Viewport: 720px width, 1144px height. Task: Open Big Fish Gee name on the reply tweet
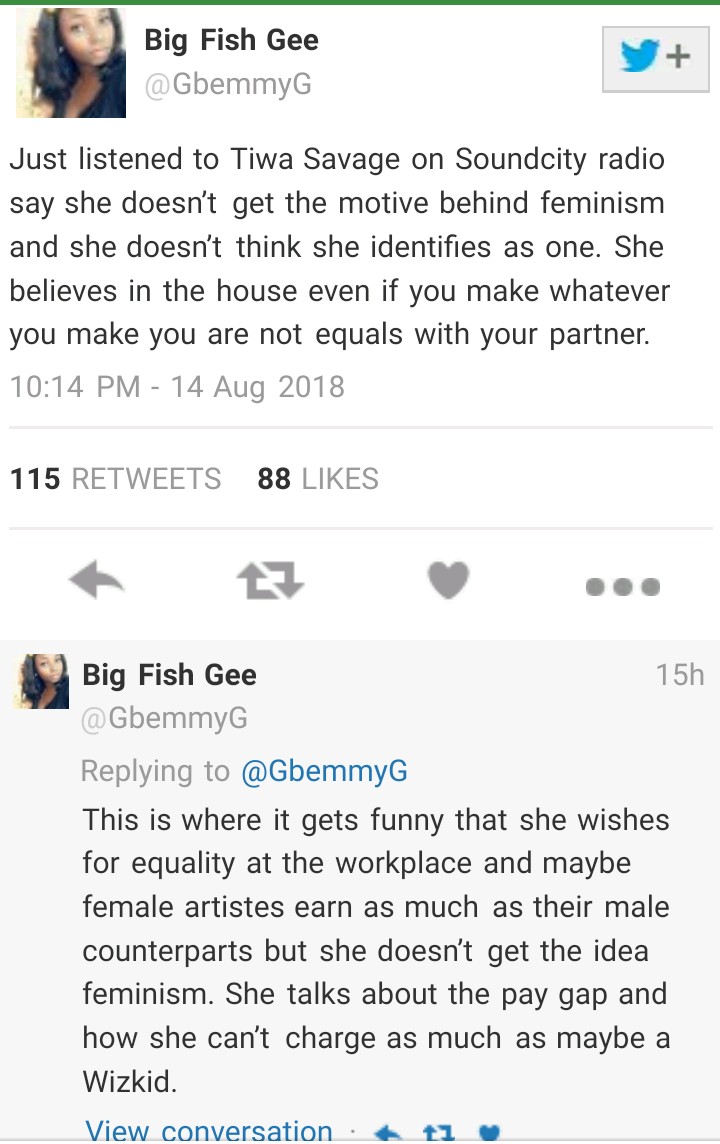(x=170, y=675)
